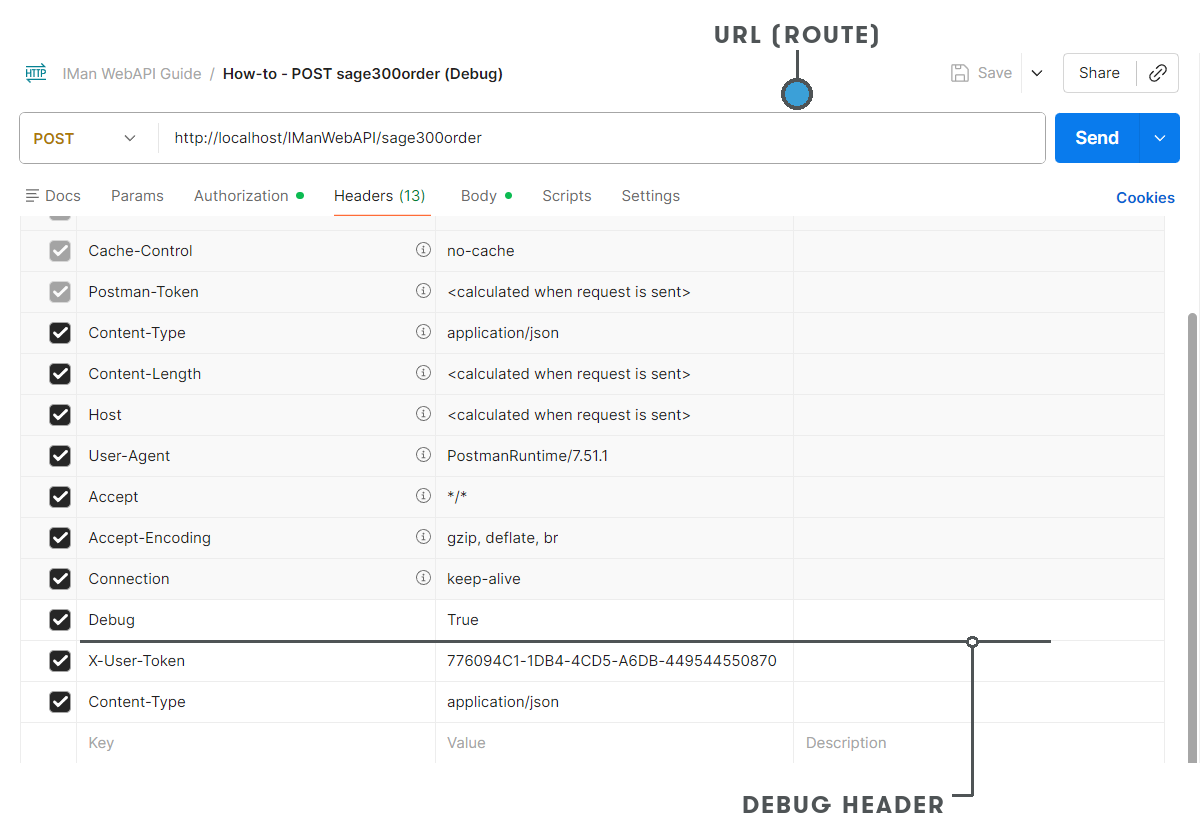Click the keep-alive value
Screen dimensions: 1200x821
point(484,579)
